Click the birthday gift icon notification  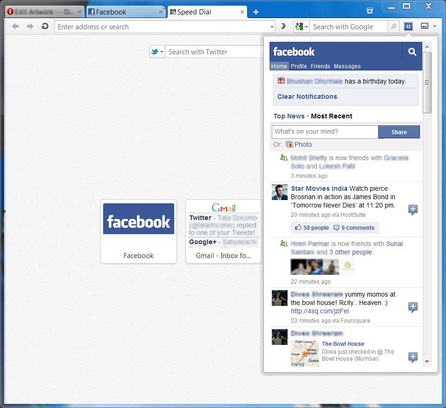tap(281, 81)
